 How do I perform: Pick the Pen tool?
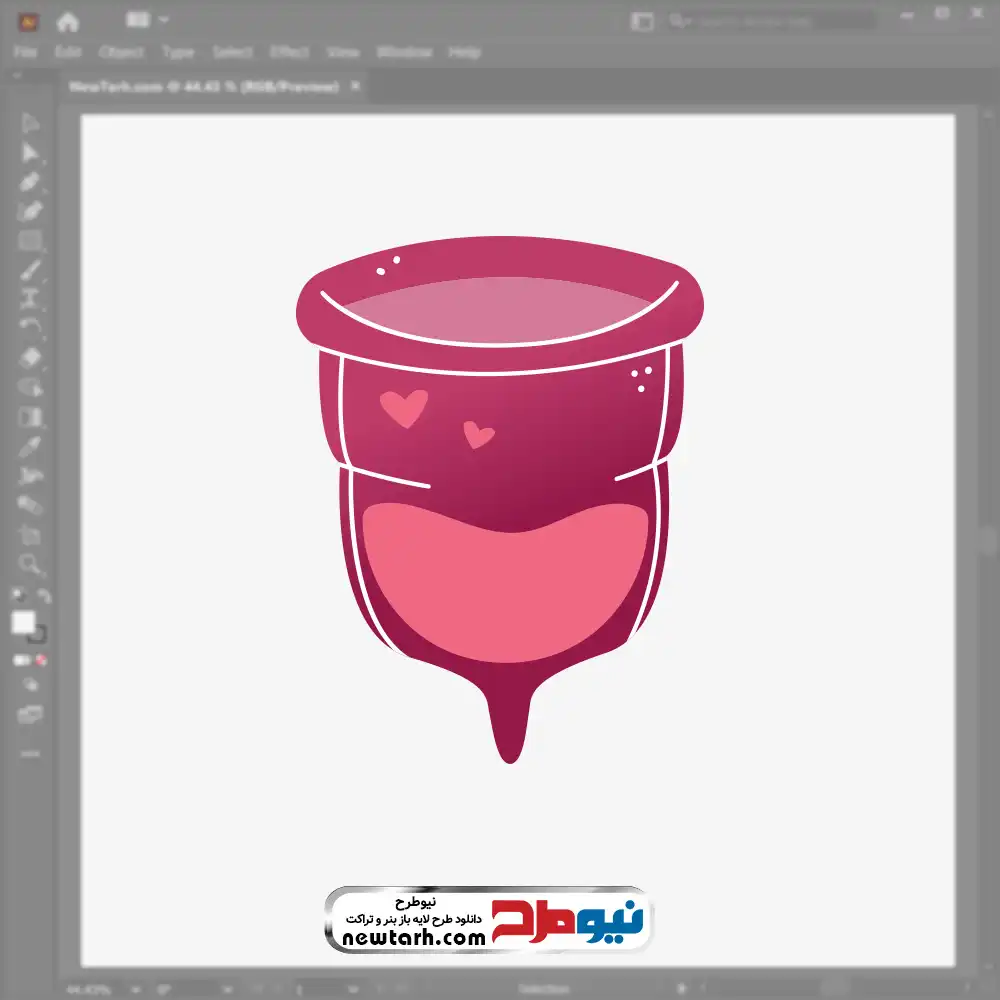[30, 182]
